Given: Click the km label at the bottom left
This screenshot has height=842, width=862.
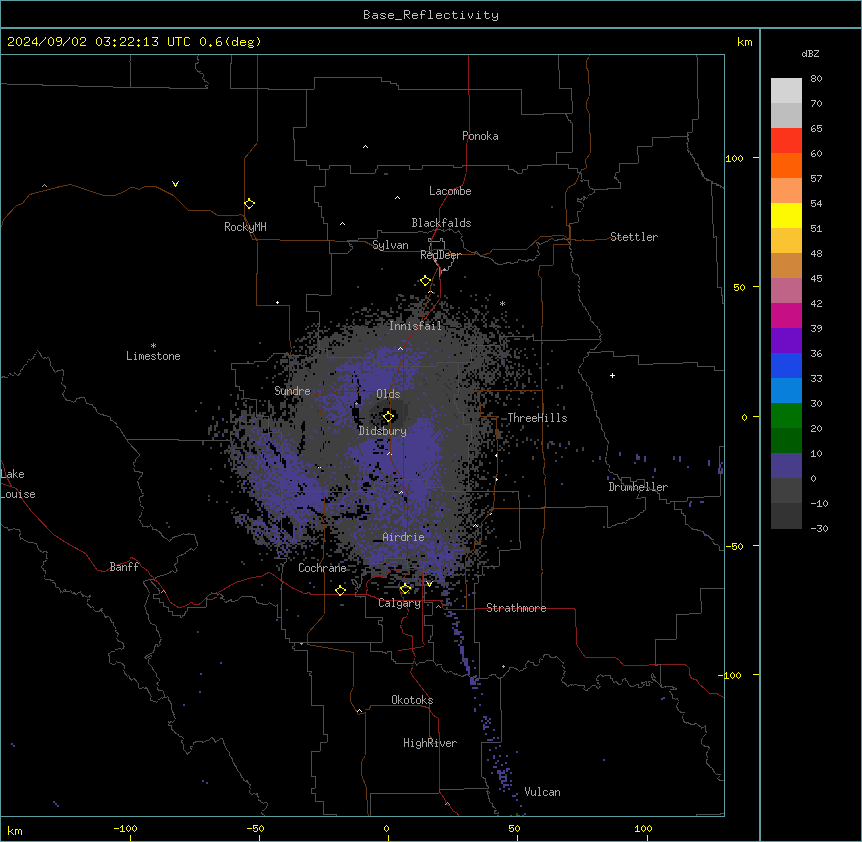Looking at the screenshot, I should [14, 830].
